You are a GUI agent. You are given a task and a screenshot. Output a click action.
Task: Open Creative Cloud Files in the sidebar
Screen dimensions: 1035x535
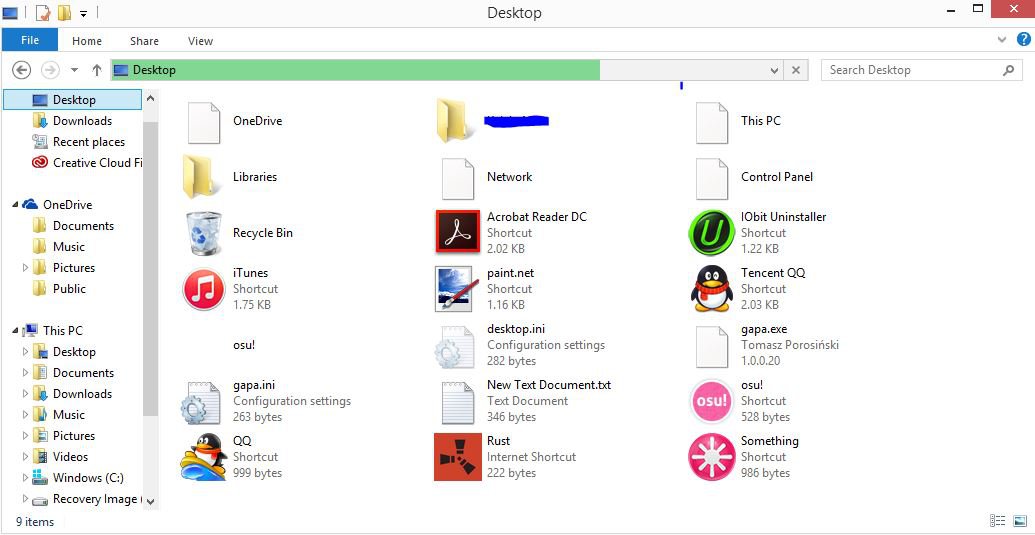tap(86, 163)
